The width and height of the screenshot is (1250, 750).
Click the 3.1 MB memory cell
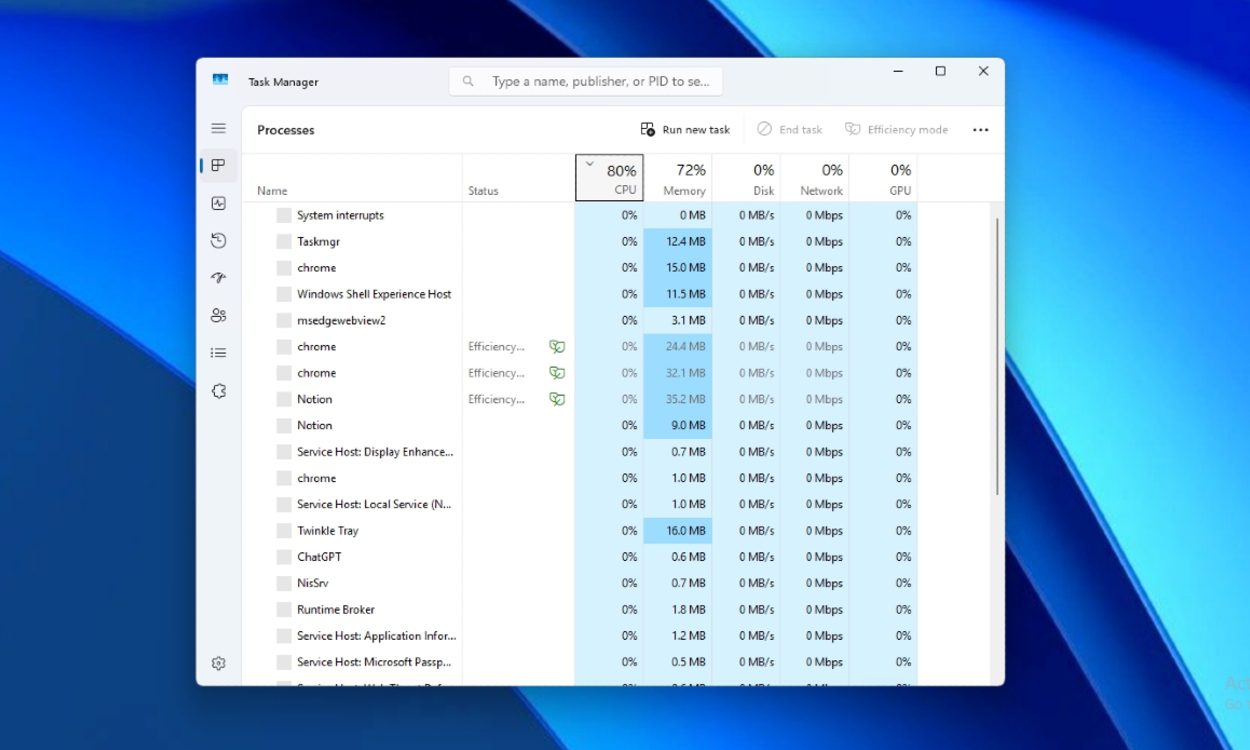tap(678, 320)
